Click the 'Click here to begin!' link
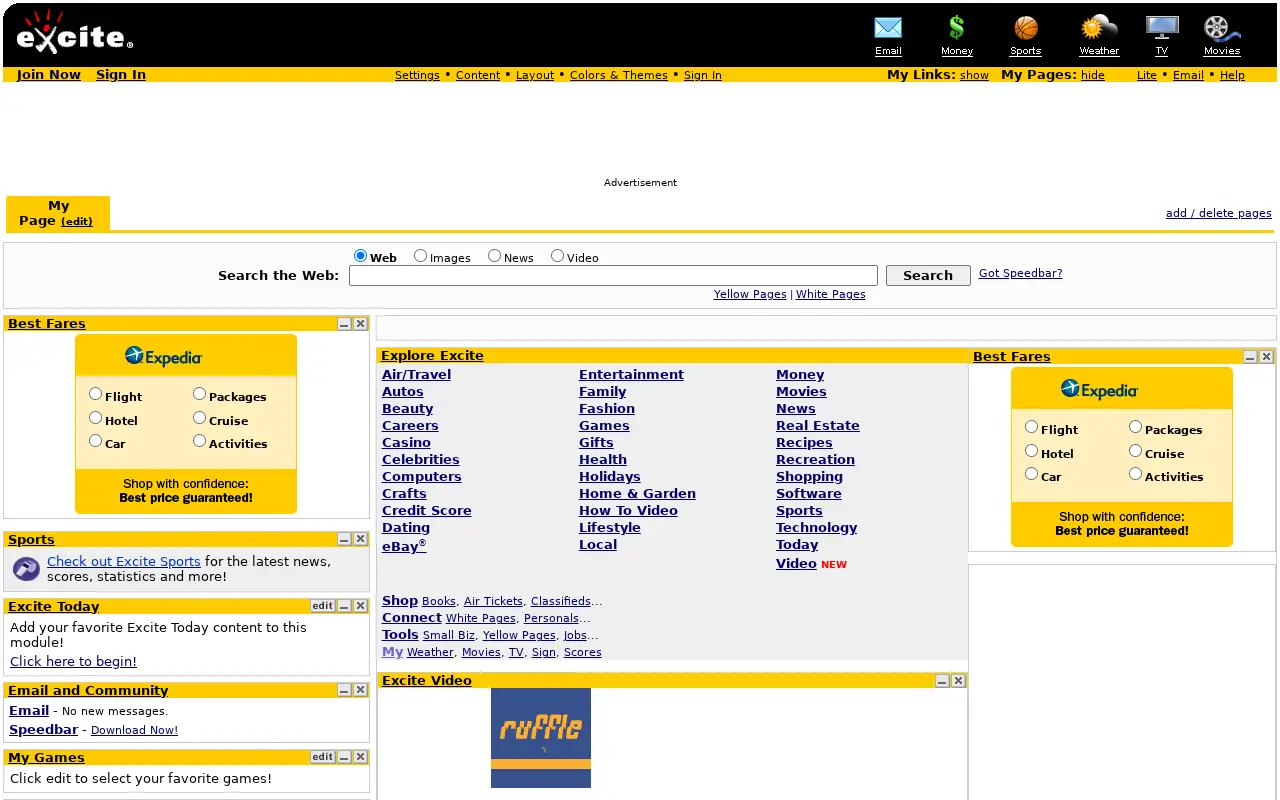 pos(73,662)
